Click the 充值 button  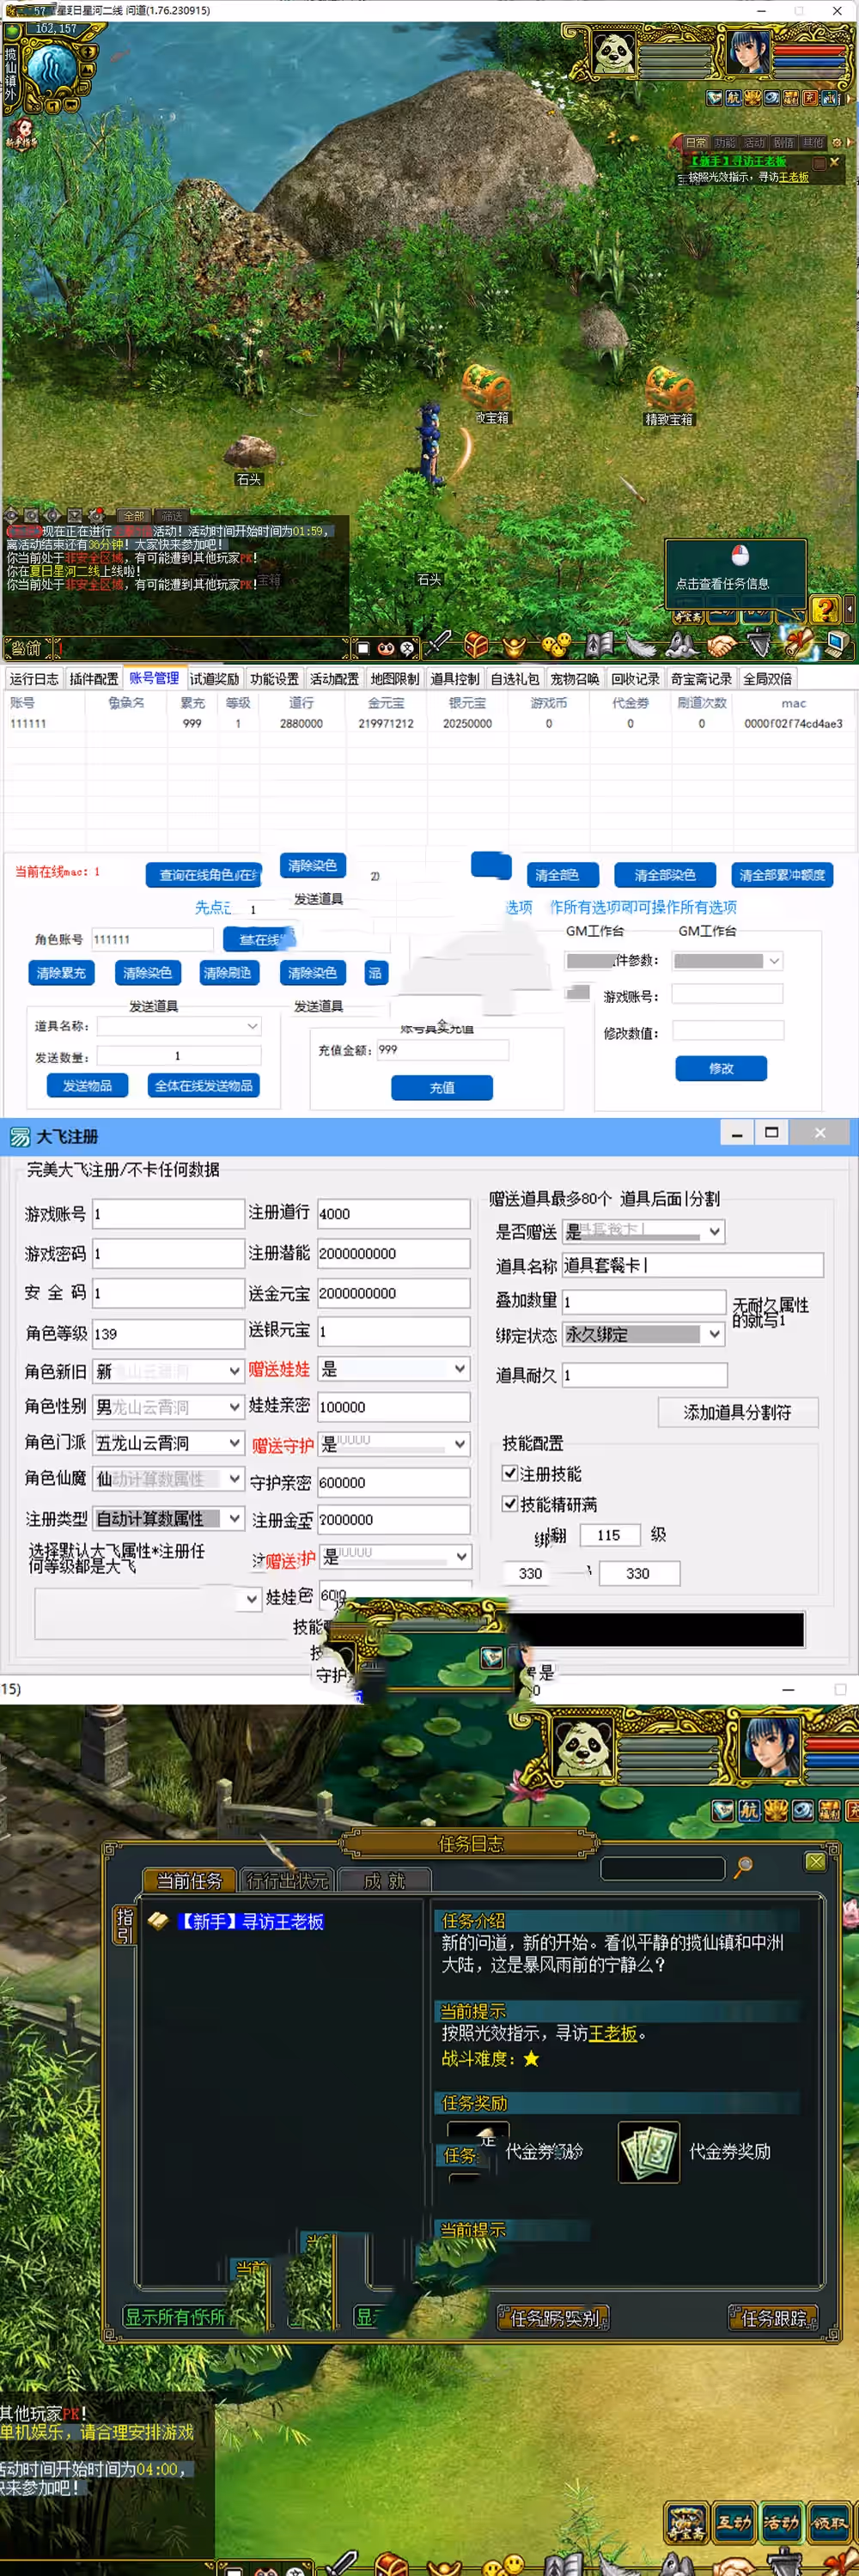tap(441, 1087)
